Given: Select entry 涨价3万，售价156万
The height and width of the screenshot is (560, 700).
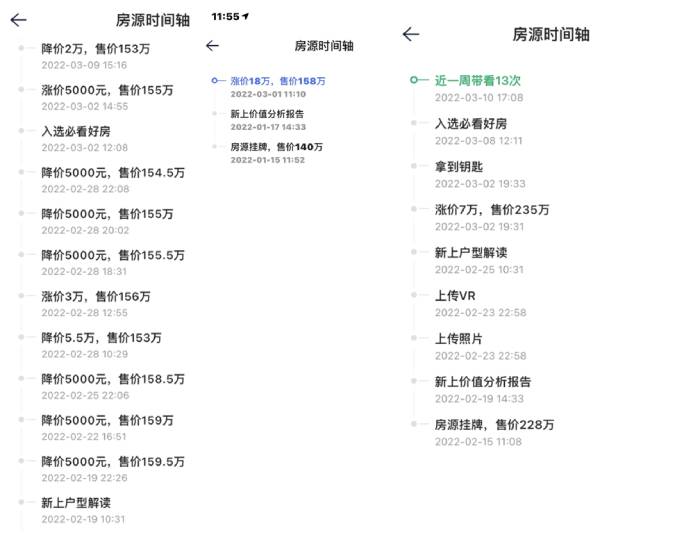Looking at the screenshot, I should 96,297.
